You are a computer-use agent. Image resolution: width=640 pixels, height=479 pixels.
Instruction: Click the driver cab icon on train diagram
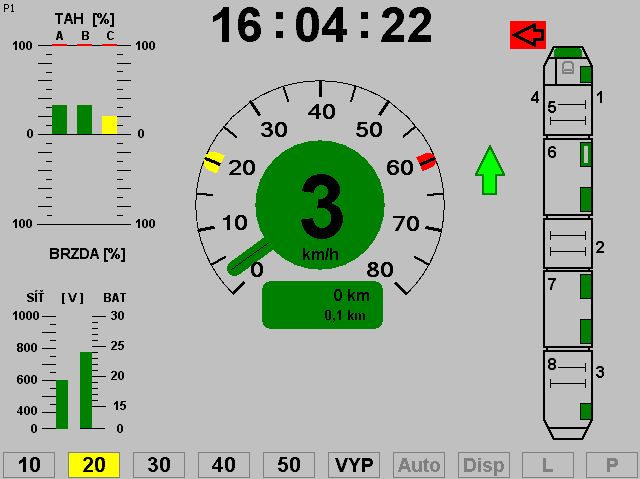[x=567, y=69]
